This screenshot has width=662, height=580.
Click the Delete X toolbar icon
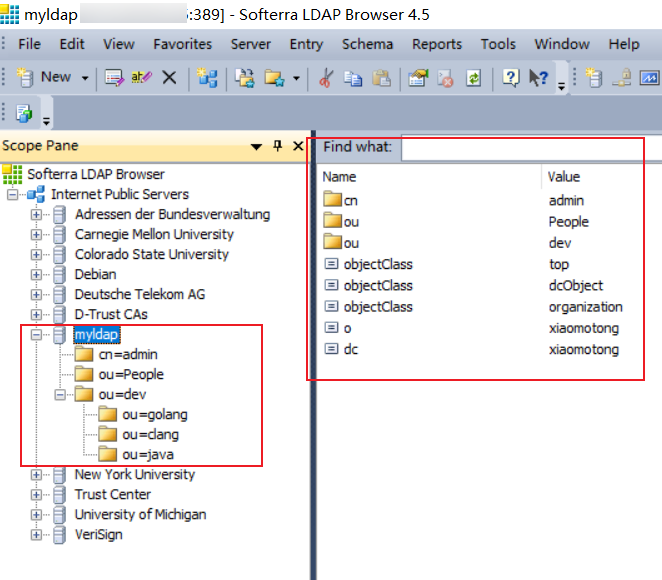(169, 78)
